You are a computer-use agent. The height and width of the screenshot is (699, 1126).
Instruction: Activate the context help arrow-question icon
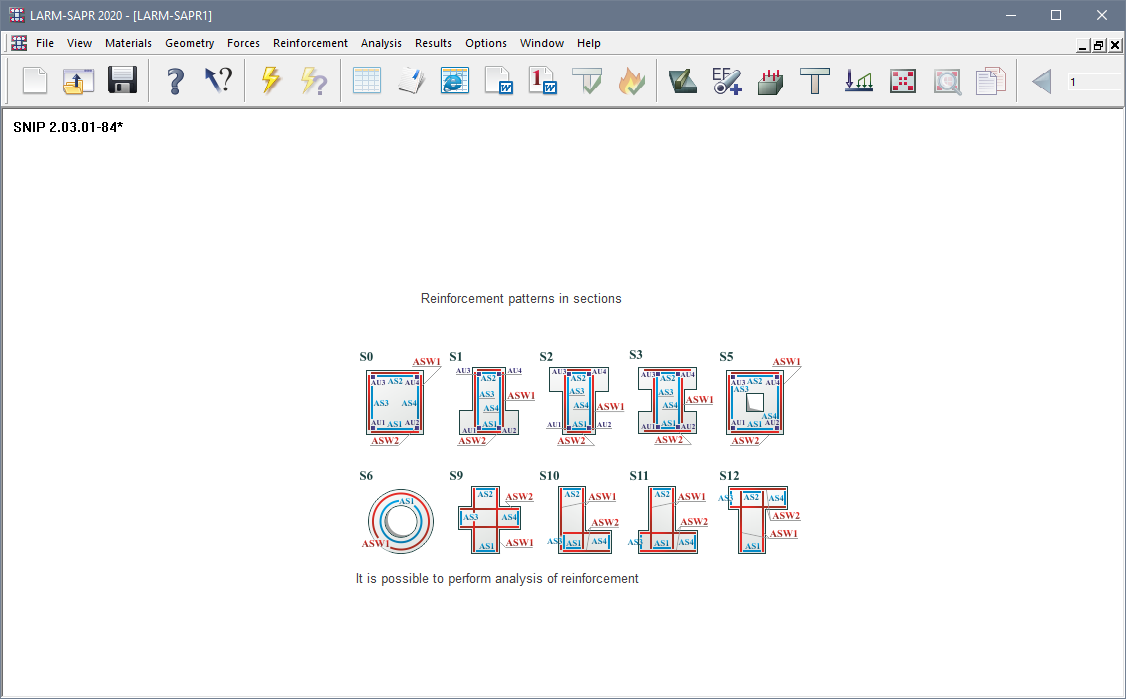(x=218, y=81)
